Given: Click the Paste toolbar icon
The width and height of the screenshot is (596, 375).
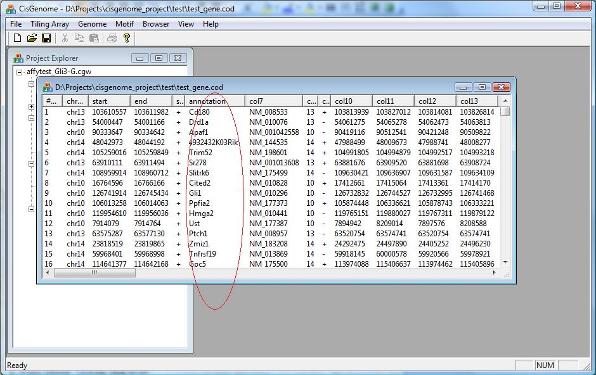Looking at the screenshot, I should pos(94,38).
